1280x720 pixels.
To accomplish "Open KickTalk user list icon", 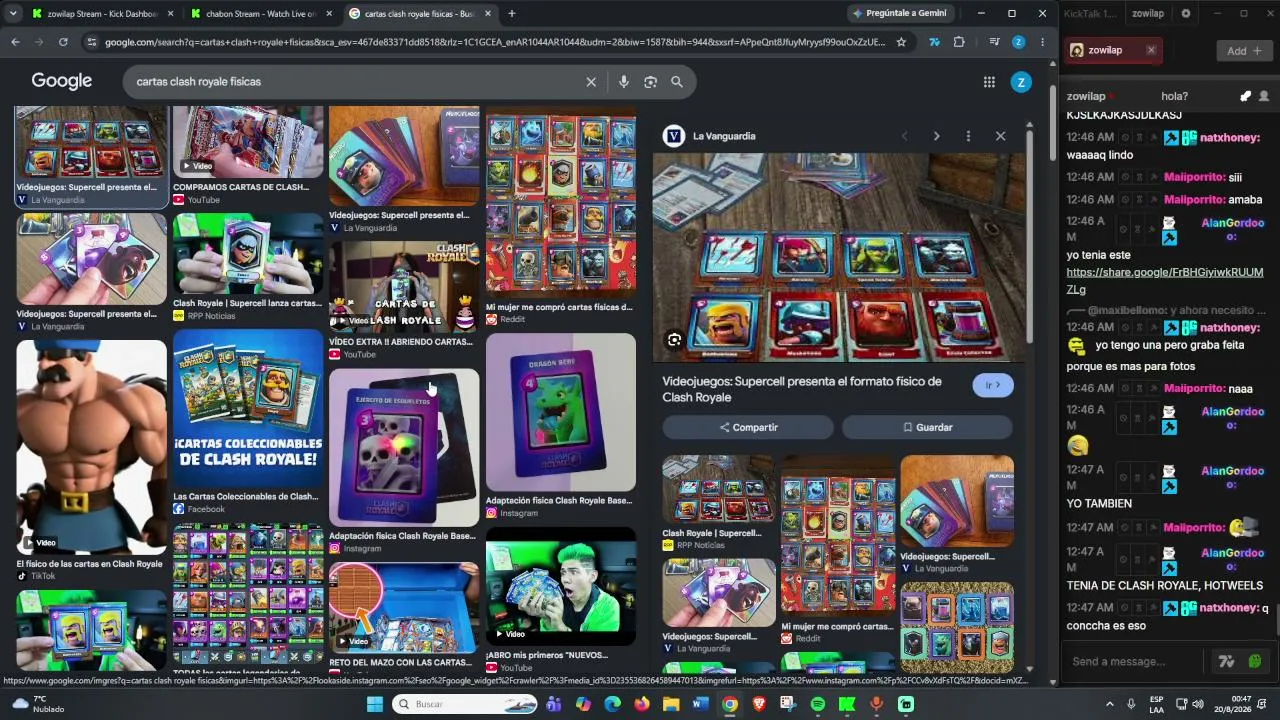I will click(x=1264, y=96).
